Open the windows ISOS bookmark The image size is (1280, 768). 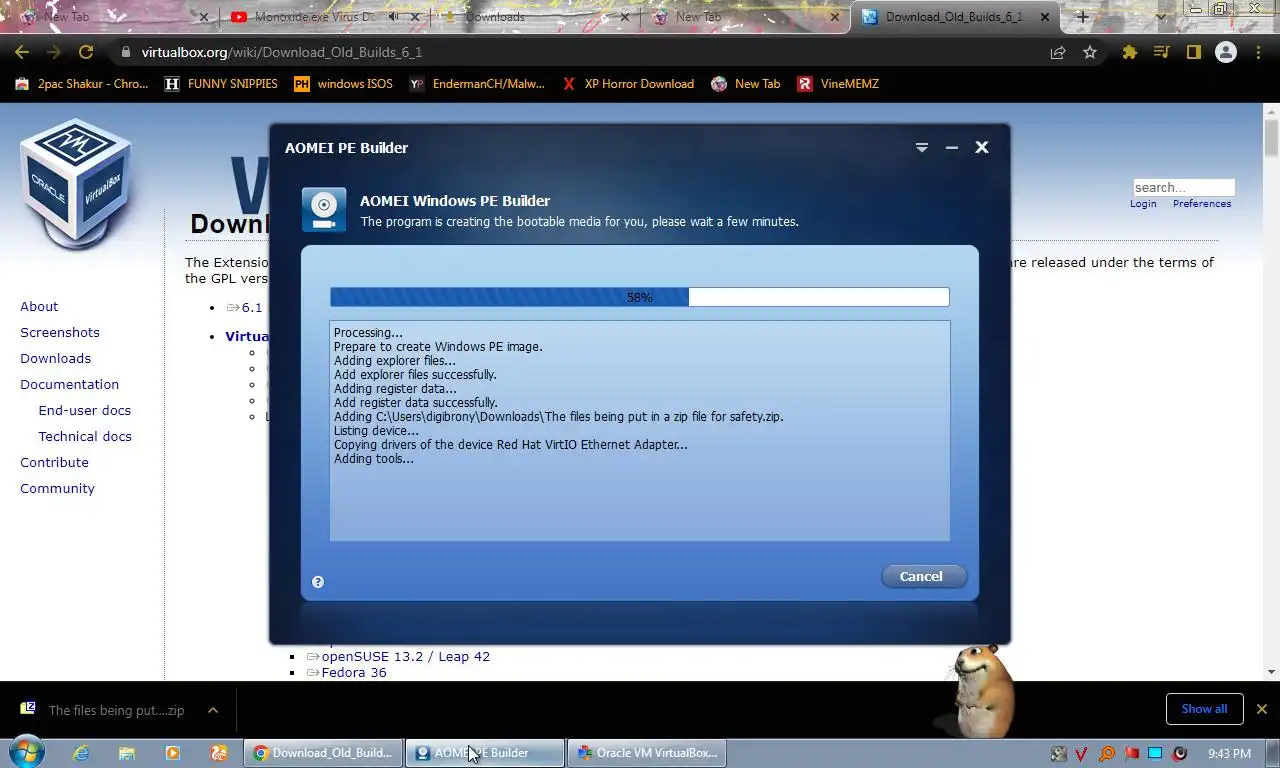(343, 84)
